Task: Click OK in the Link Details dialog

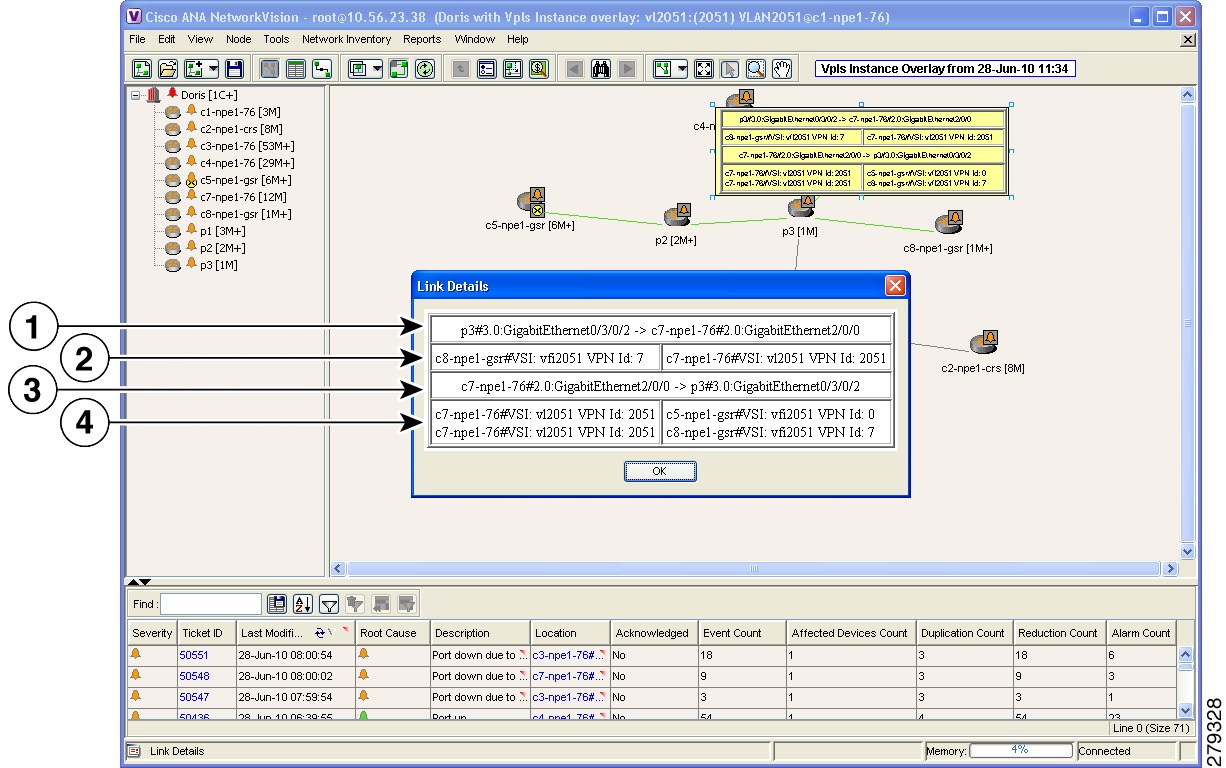Action: click(x=659, y=471)
